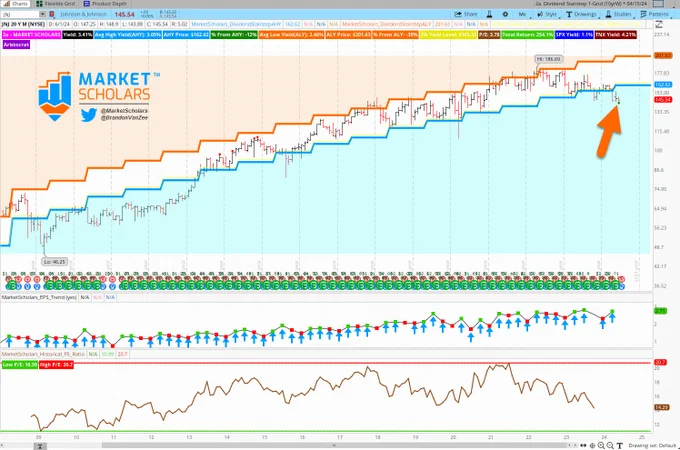Image resolution: width=680 pixels, height=450 pixels.
Task: Click the blue 'SPX Yield' label
Action: 574,35
